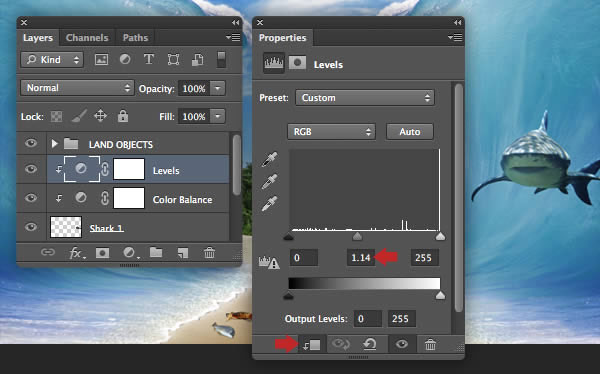Filter layers by smart object icon
Viewport: 600px width, 374px height.
(x=197, y=59)
